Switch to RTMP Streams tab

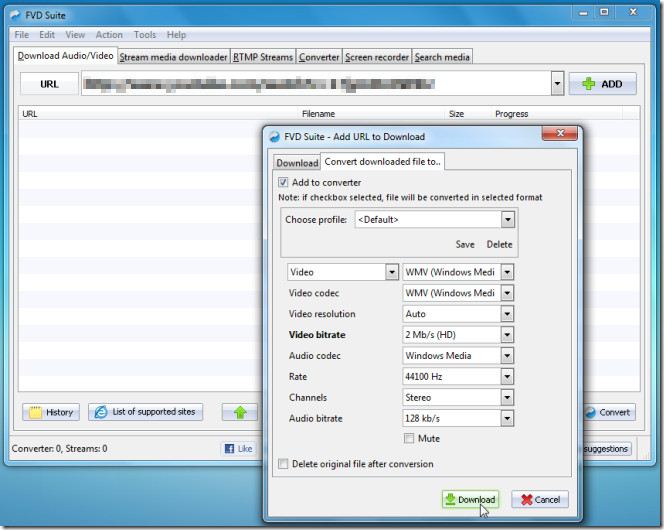(x=263, y=57)
